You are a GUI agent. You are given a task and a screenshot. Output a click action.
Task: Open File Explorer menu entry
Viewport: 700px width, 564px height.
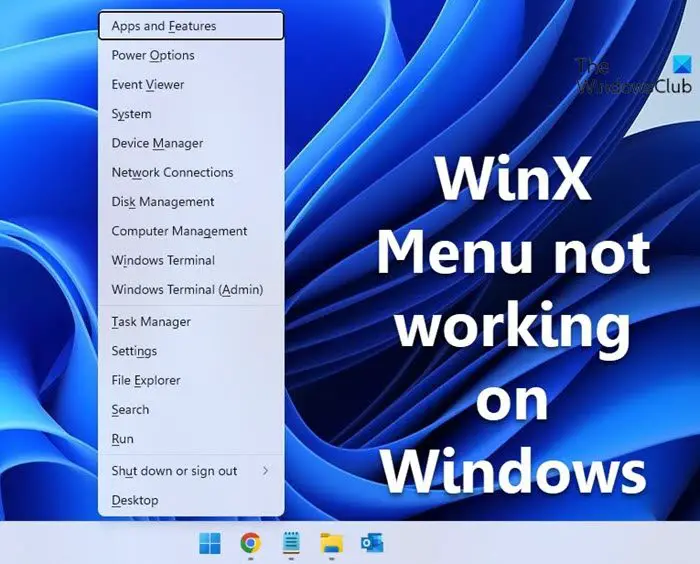point(191,380)
